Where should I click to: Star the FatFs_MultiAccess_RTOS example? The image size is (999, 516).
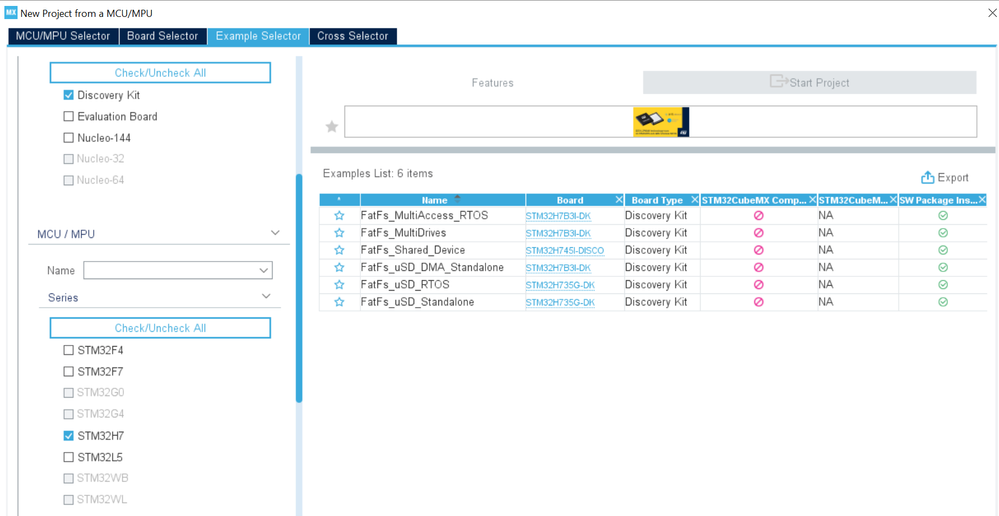pyautogui.click(x=339, y=216)
